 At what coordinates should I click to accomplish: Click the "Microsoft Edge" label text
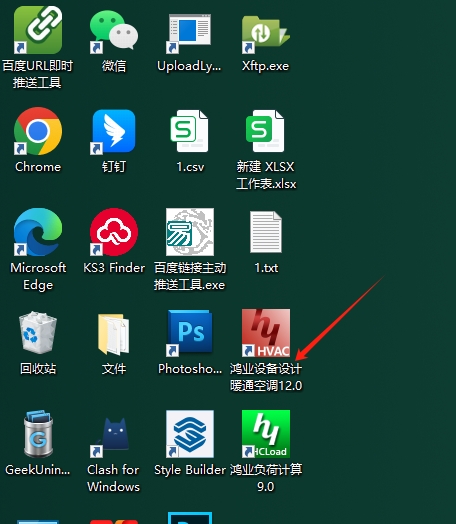point(38,276)
